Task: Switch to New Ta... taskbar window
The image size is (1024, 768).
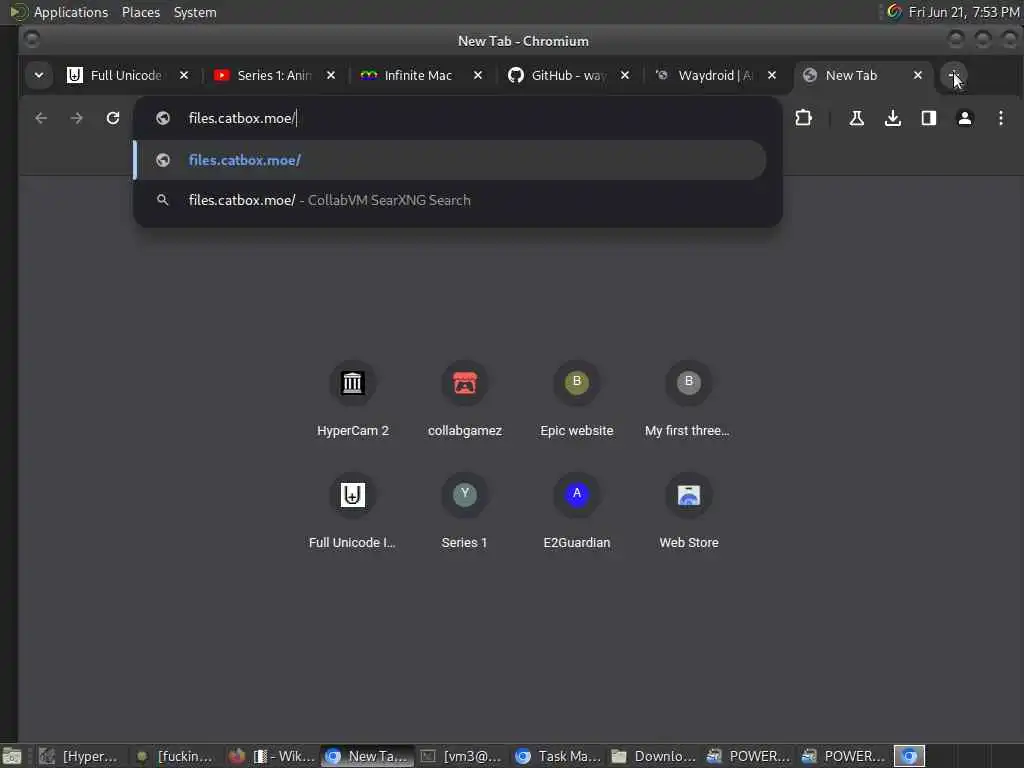Action: 367,756
